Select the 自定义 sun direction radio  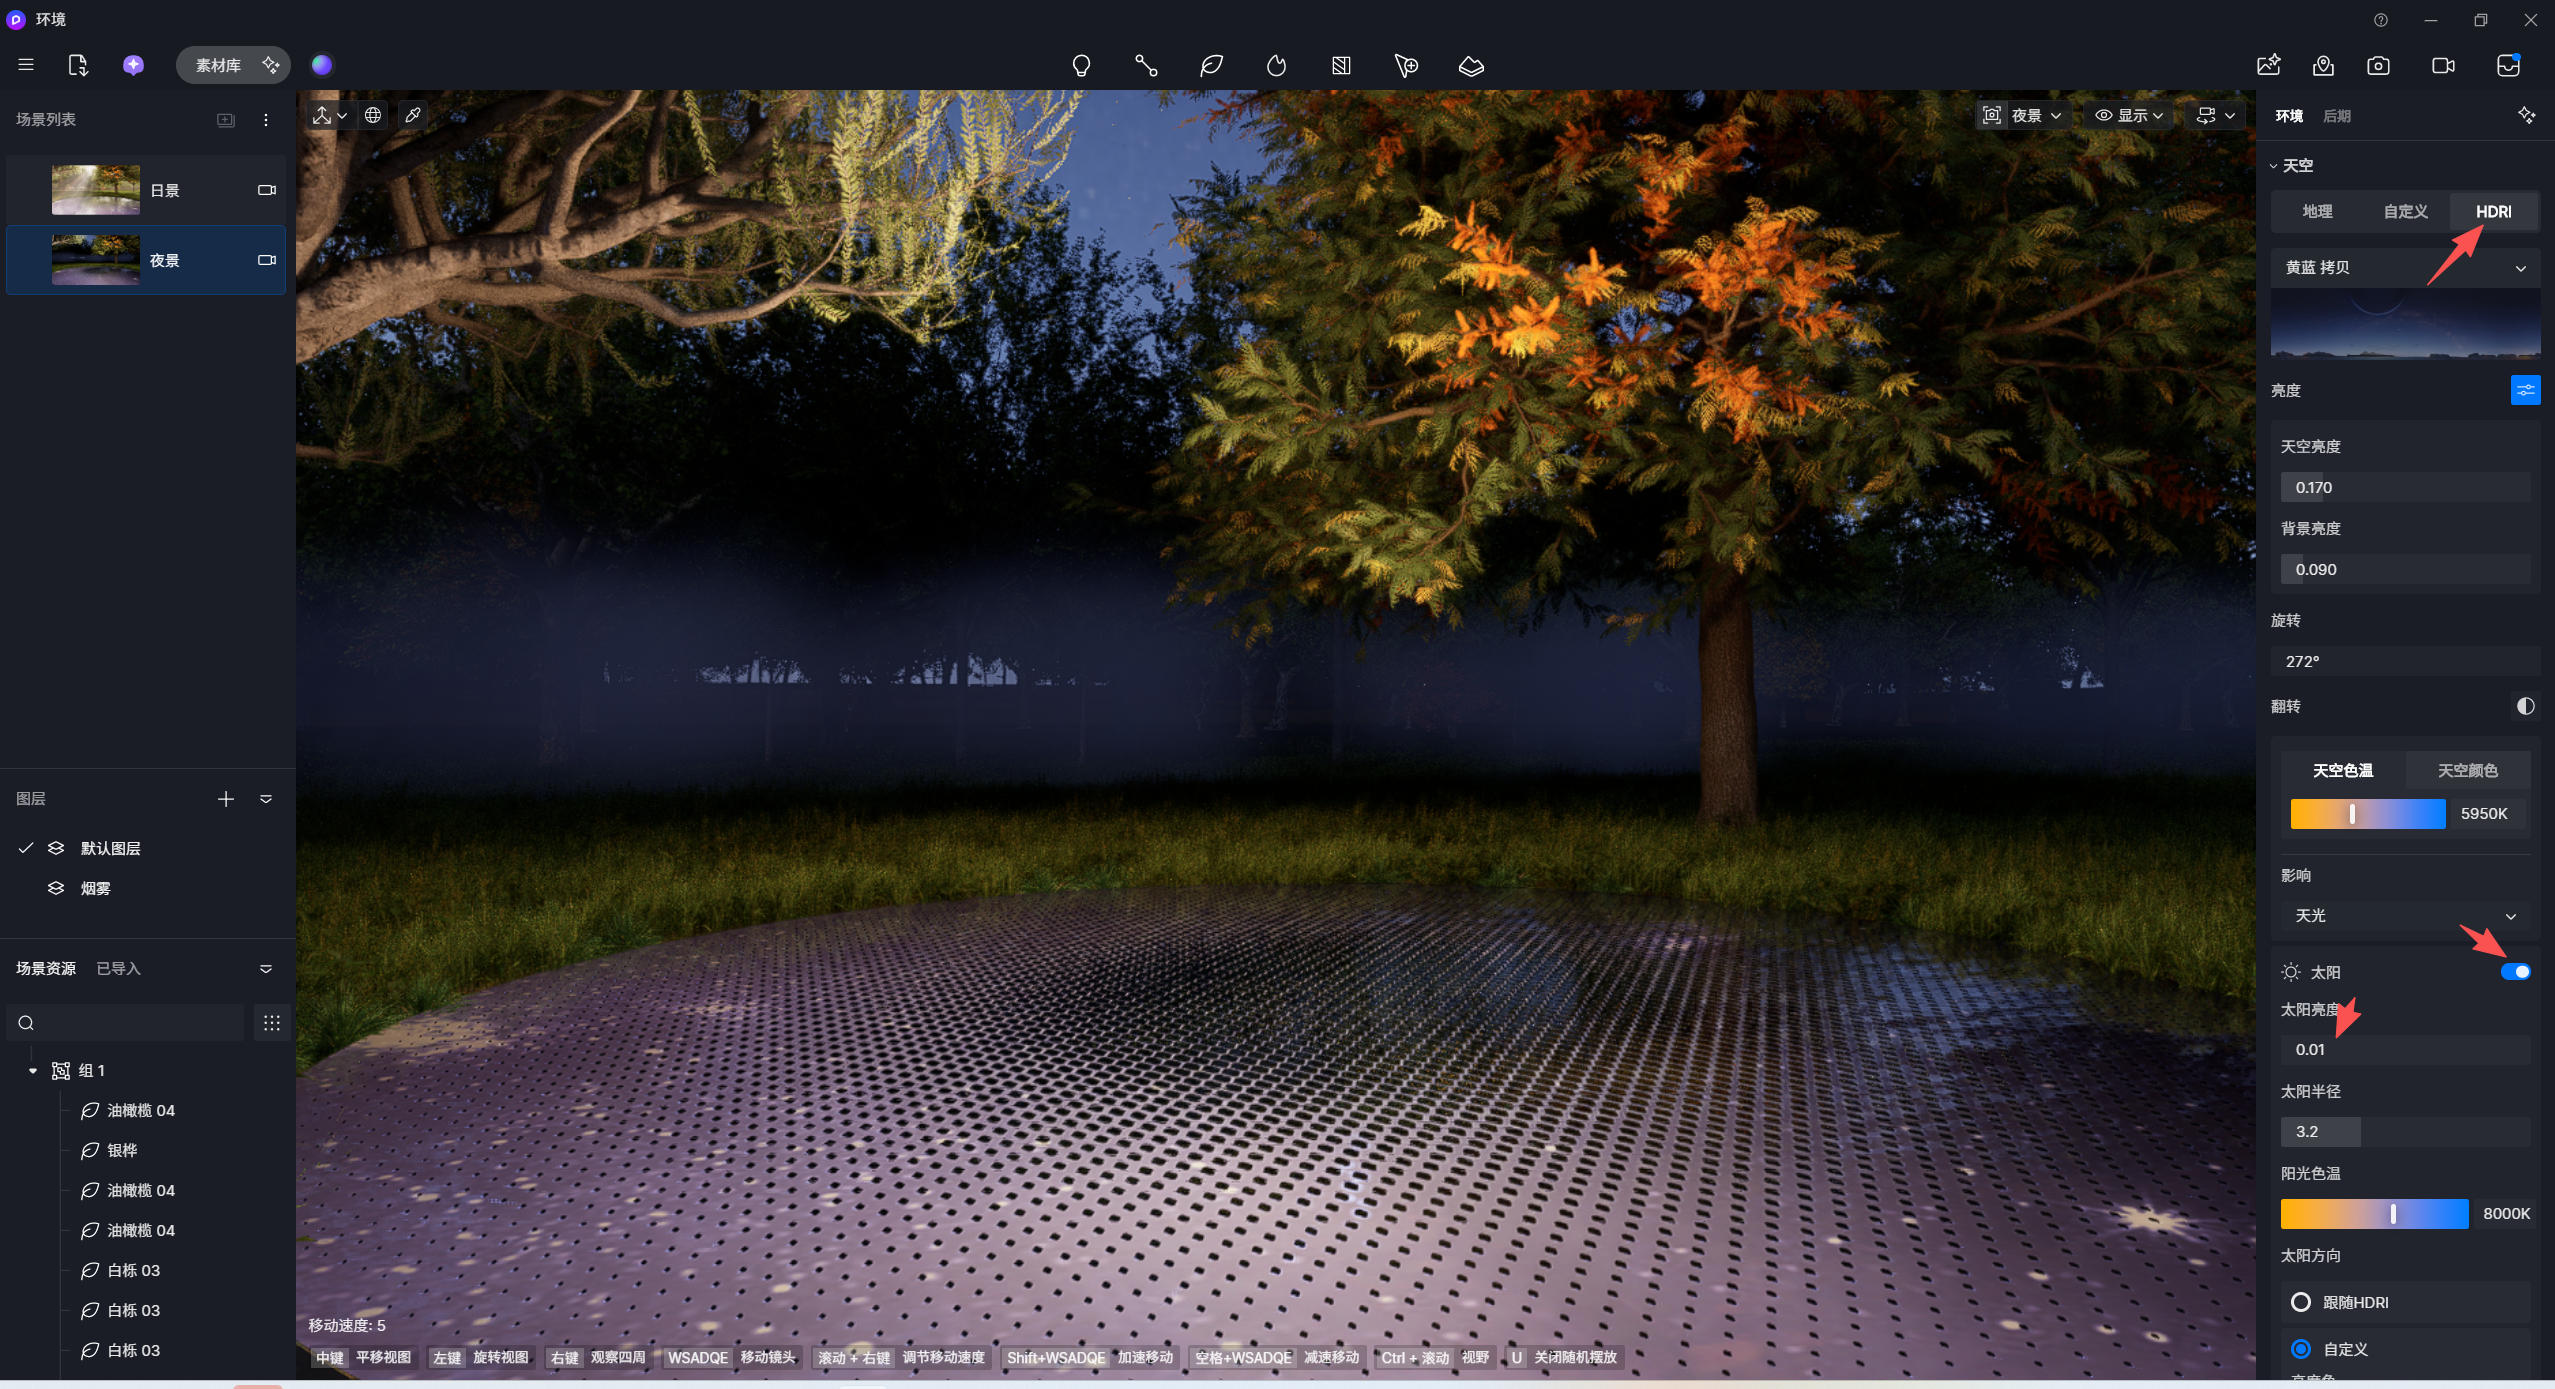2301,1349
